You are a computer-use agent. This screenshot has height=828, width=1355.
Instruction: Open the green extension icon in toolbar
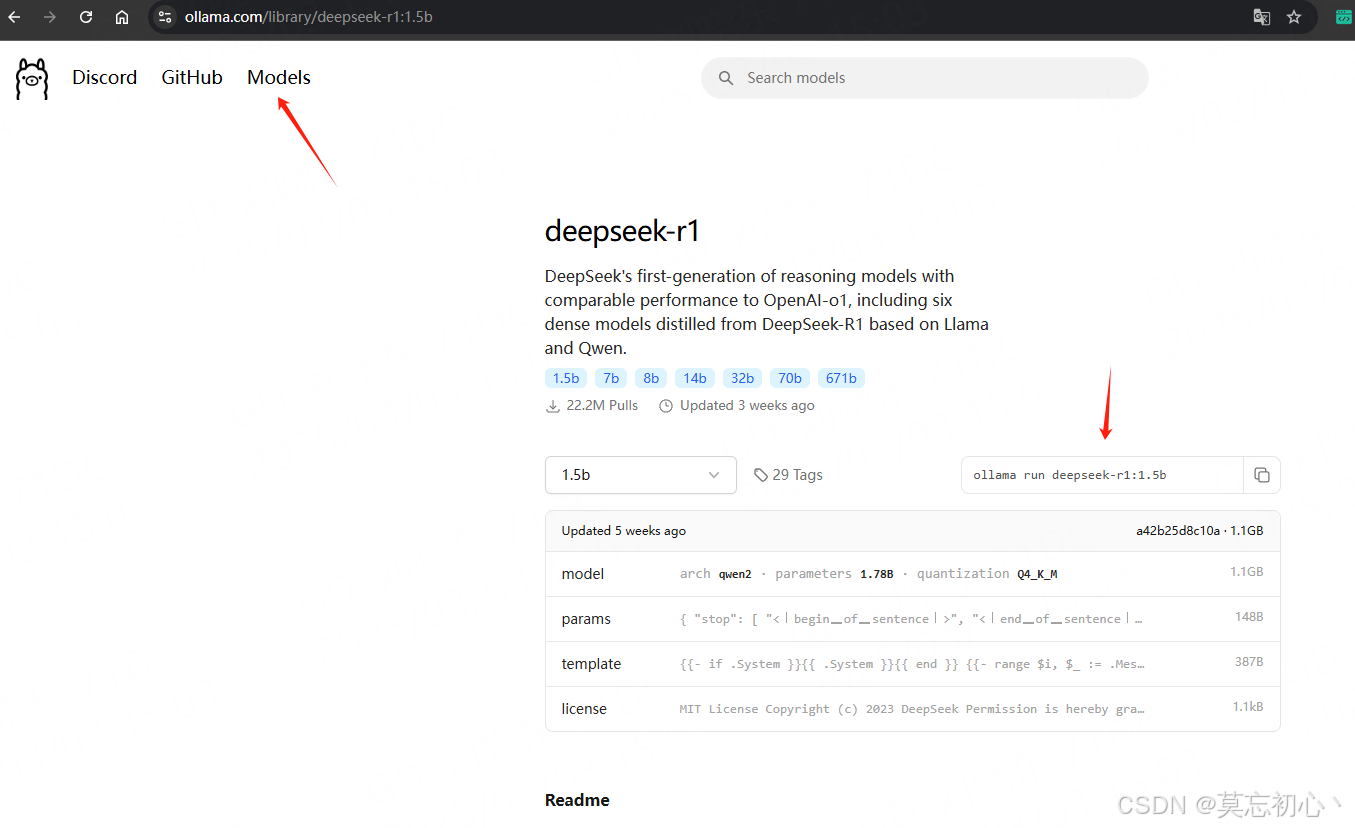tap(1344, 17)
